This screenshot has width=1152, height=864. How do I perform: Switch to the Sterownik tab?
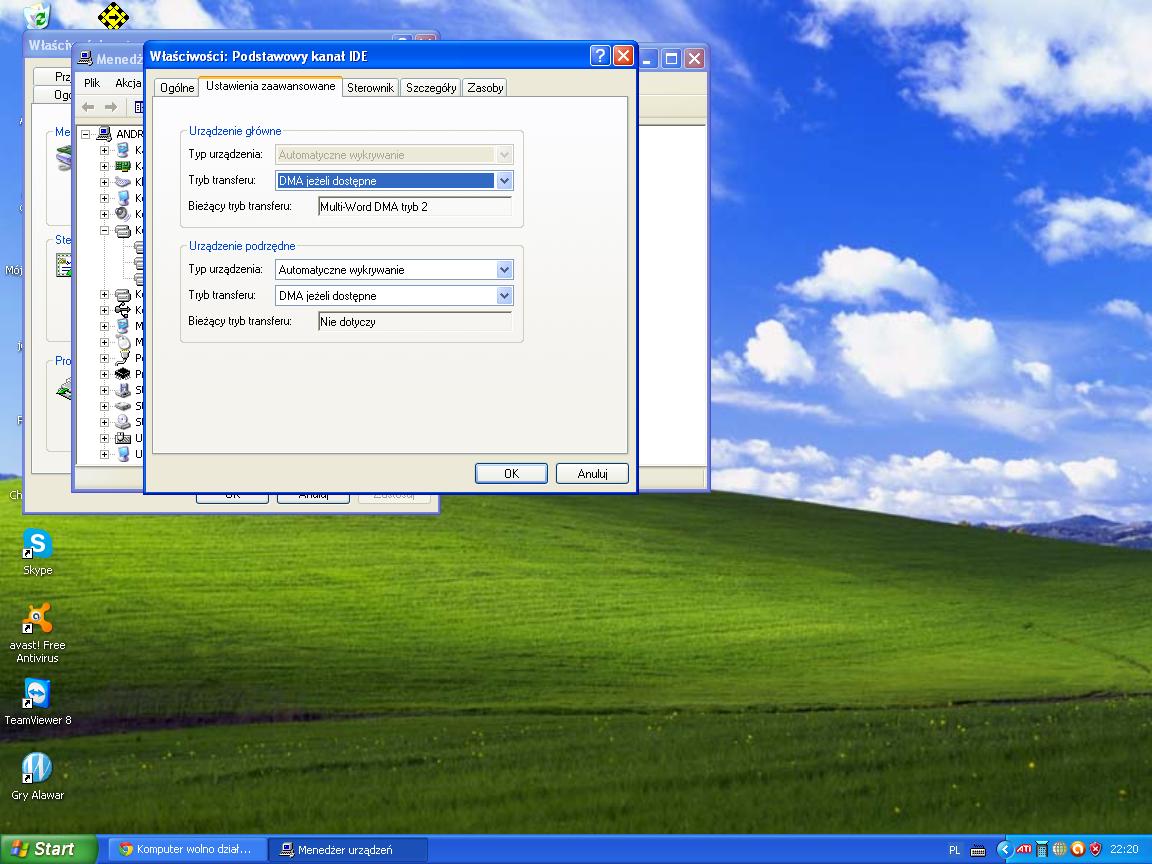coord(370,87)
